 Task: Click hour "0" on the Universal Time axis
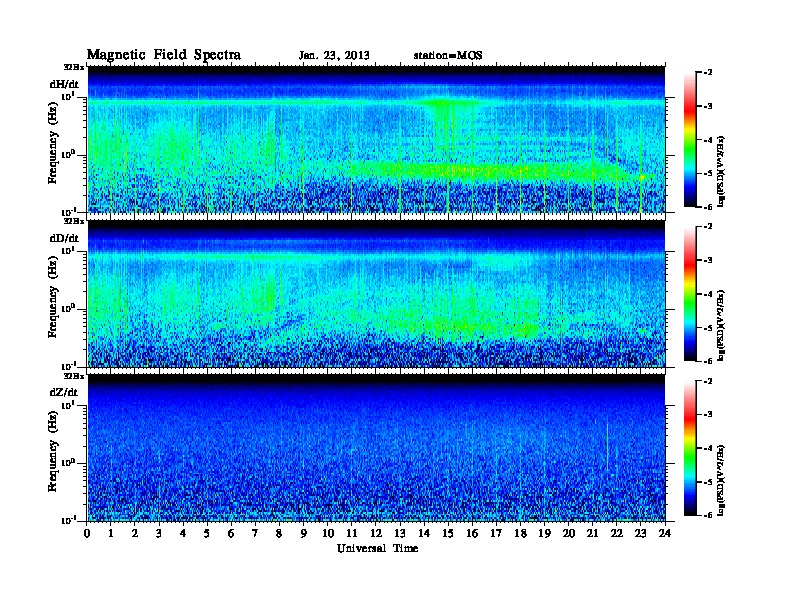pyautogui.click(x=87, y=533)
